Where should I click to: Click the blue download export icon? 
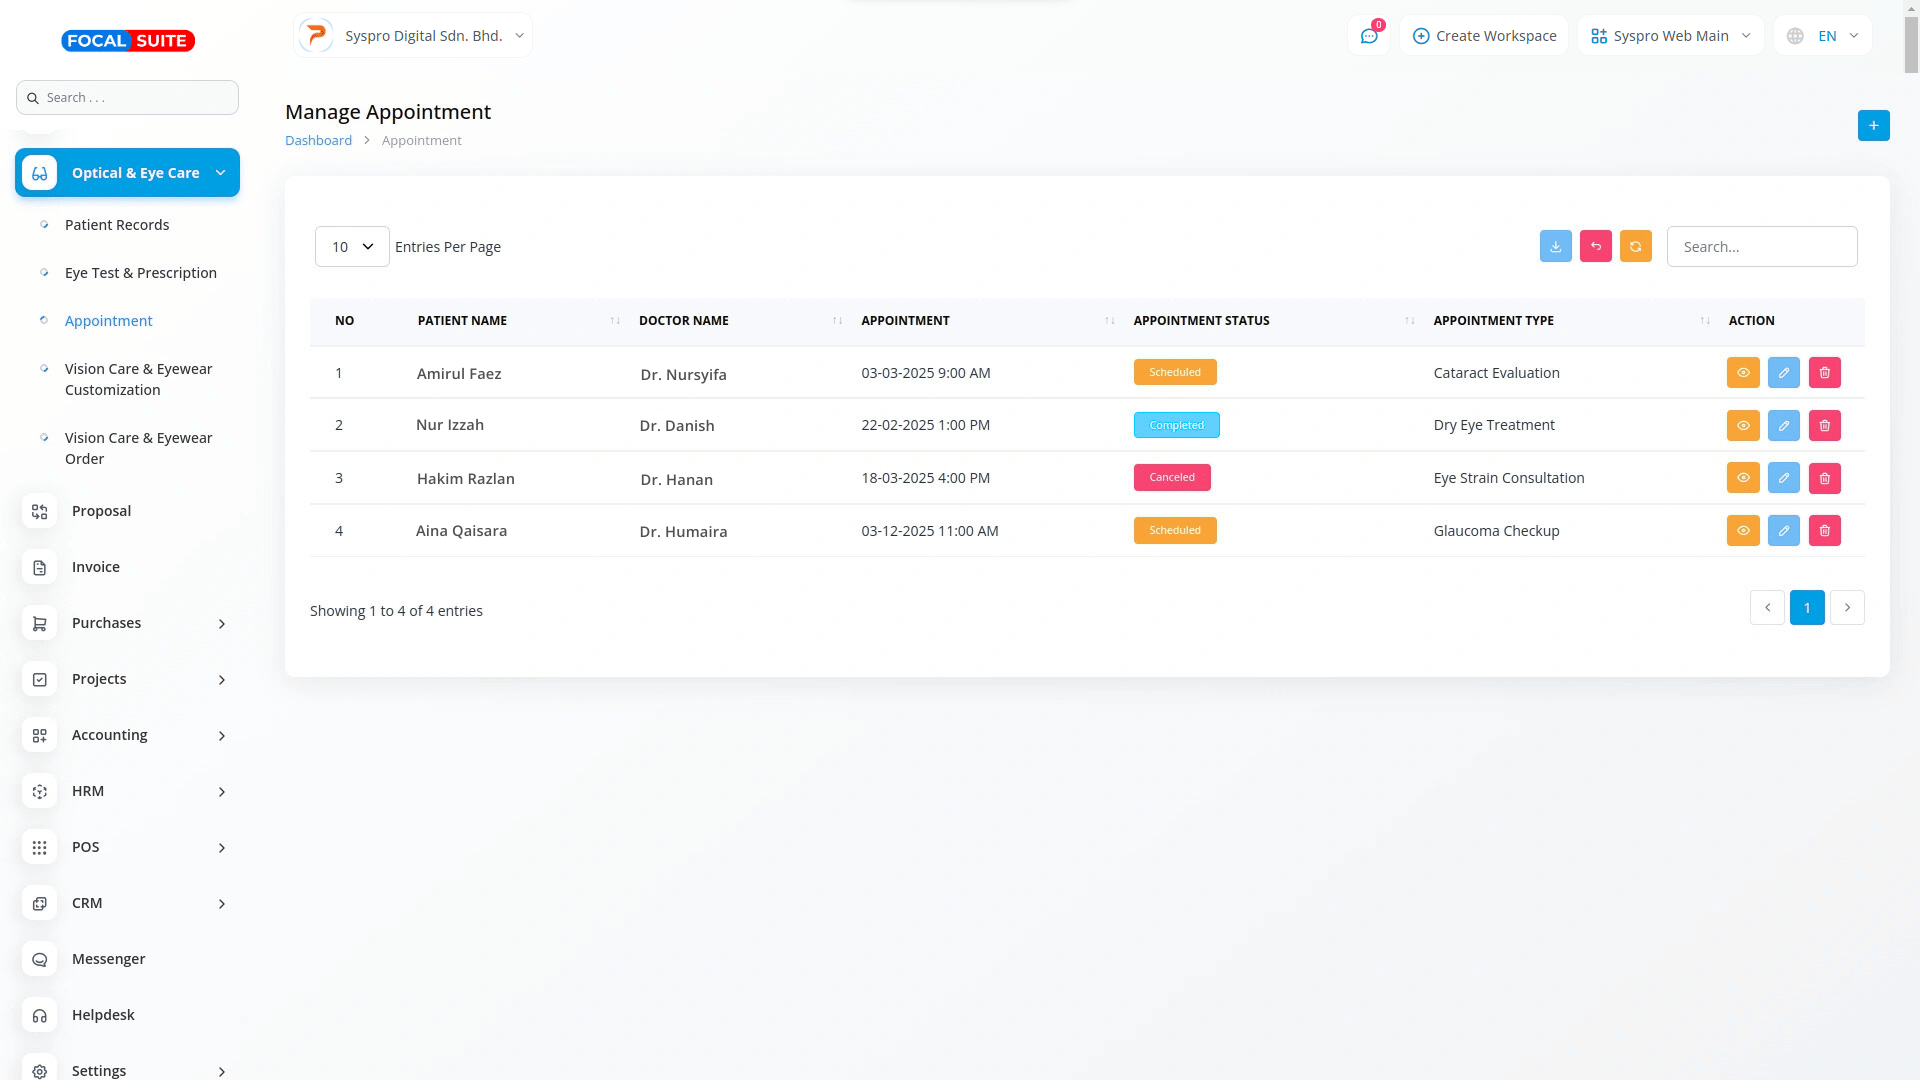(x=1555, y=246)
